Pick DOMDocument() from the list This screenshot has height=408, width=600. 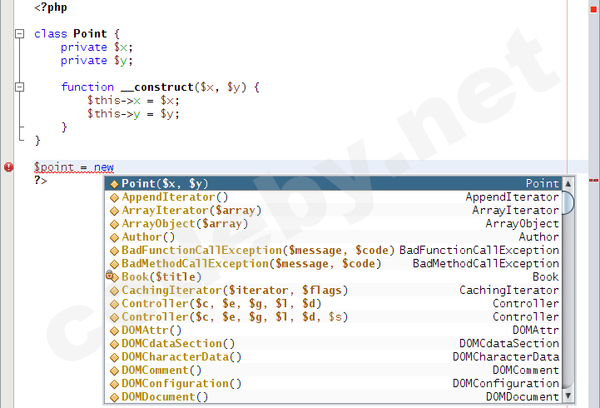tap(333, 397)
